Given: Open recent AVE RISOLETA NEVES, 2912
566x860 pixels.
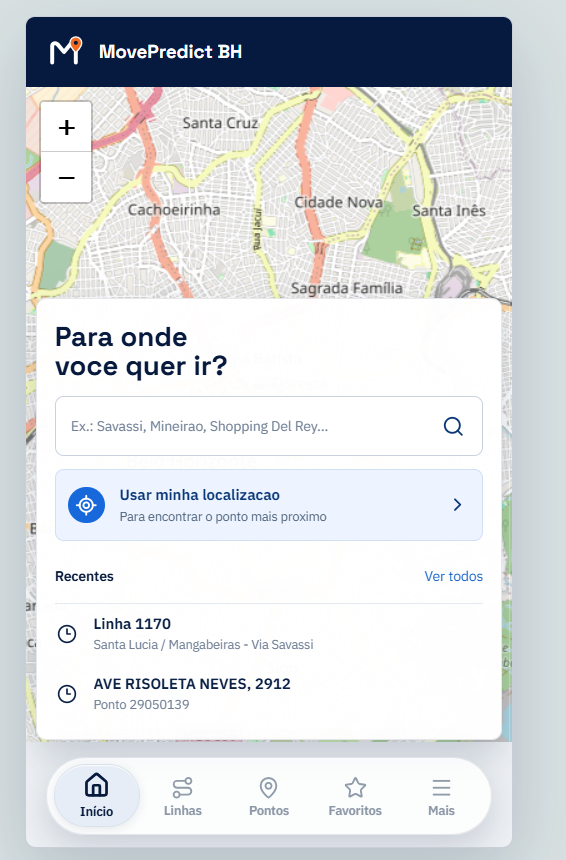Looking at the screenshot, I should coord(269,694).
